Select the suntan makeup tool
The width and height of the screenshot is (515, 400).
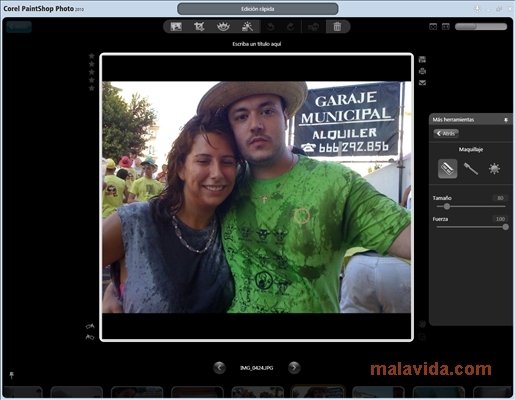click(x=494, y=169)
